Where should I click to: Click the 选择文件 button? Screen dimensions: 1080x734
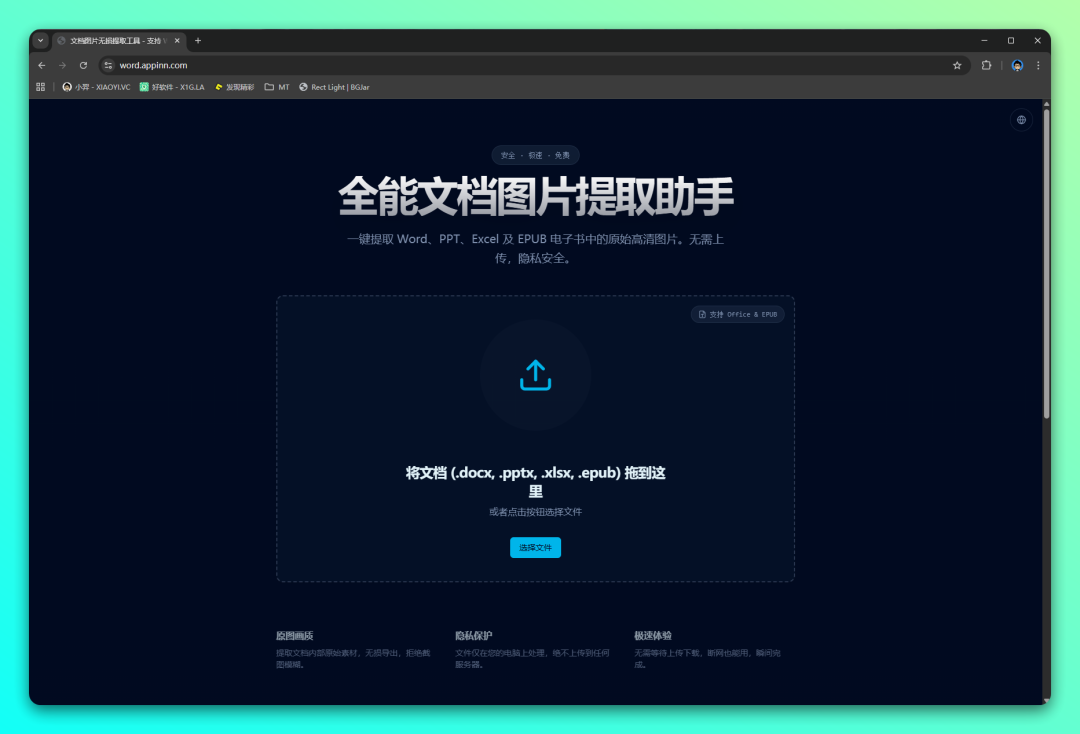coord(535,547)
